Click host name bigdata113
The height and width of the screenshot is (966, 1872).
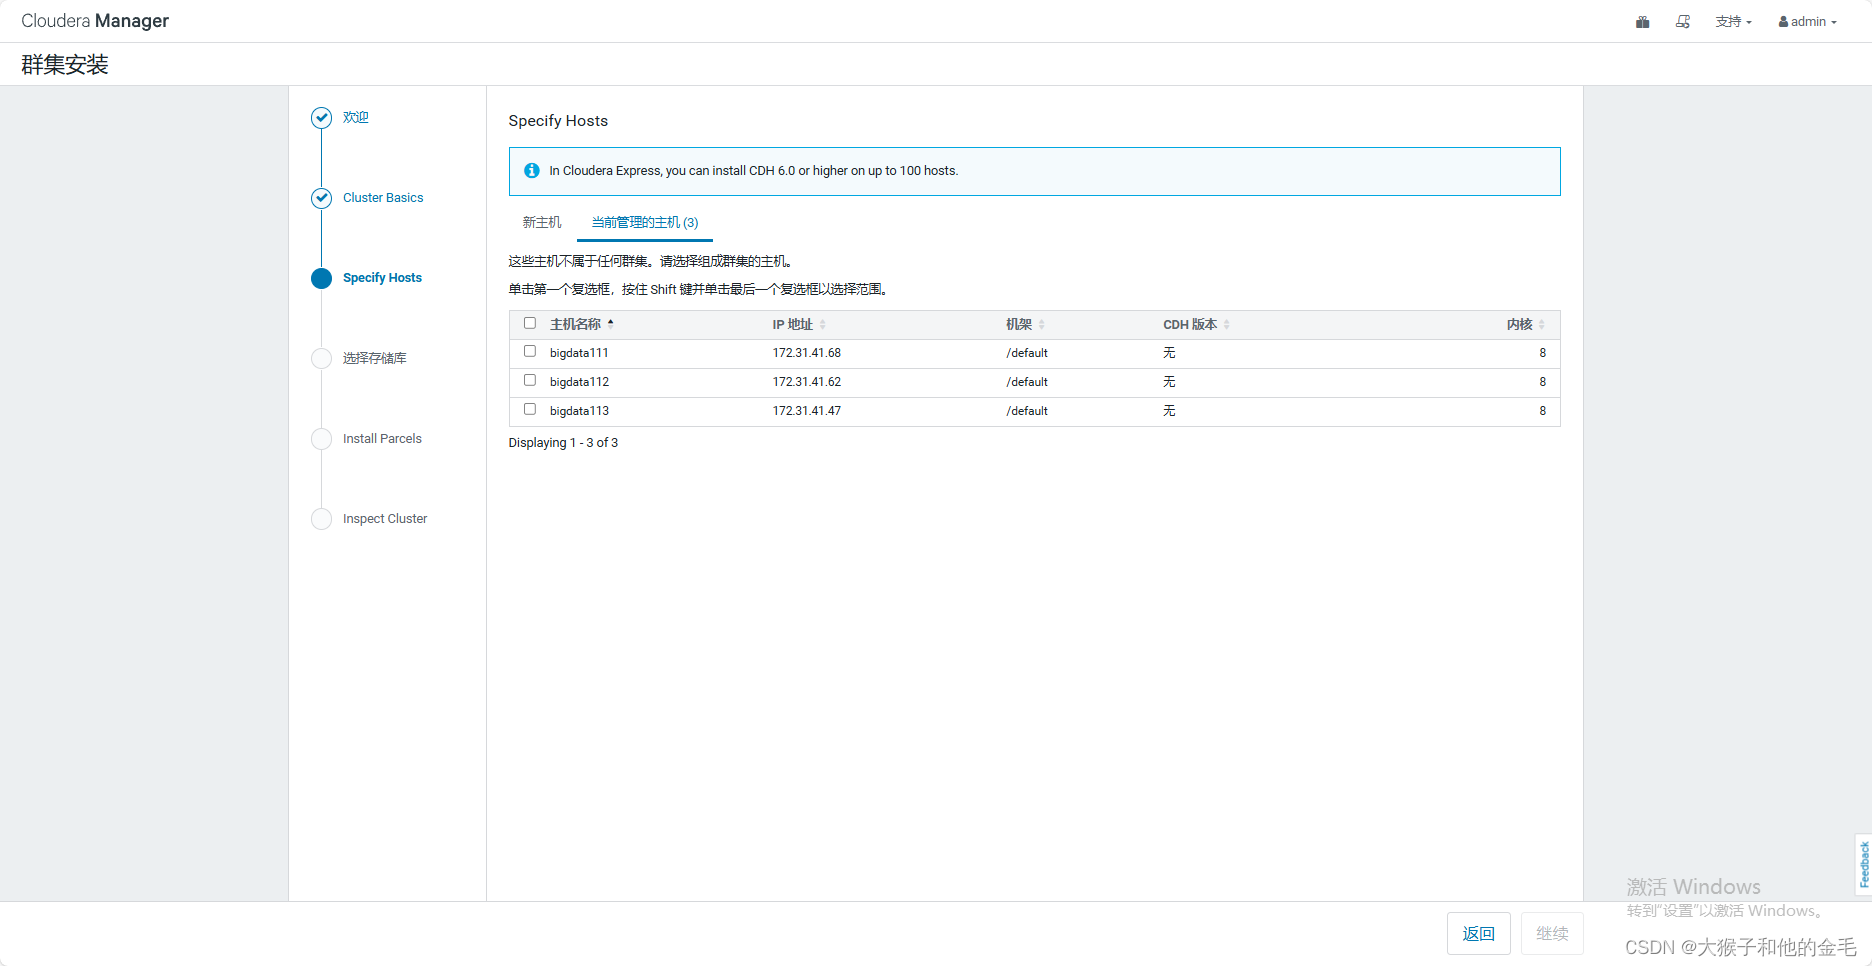(x=579, y=411)
